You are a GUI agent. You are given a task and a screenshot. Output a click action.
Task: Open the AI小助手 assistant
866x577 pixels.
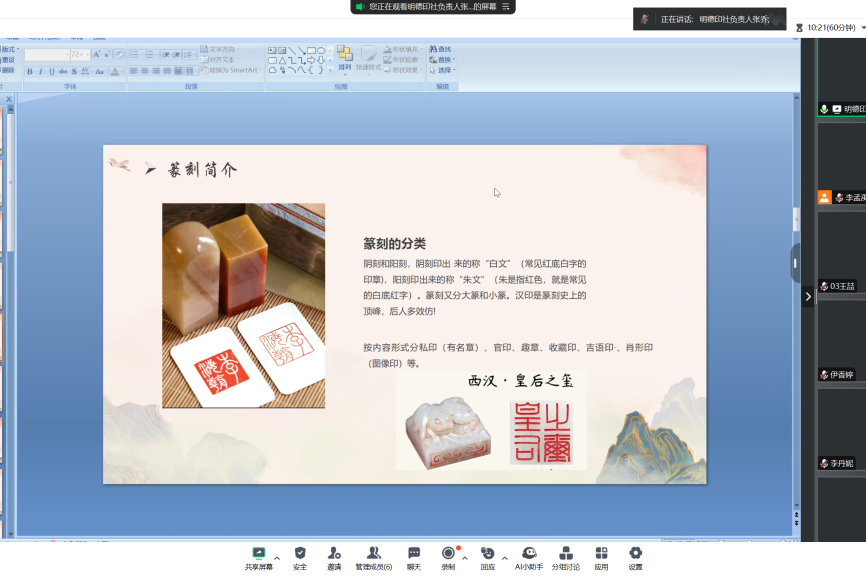click(529, 557)
